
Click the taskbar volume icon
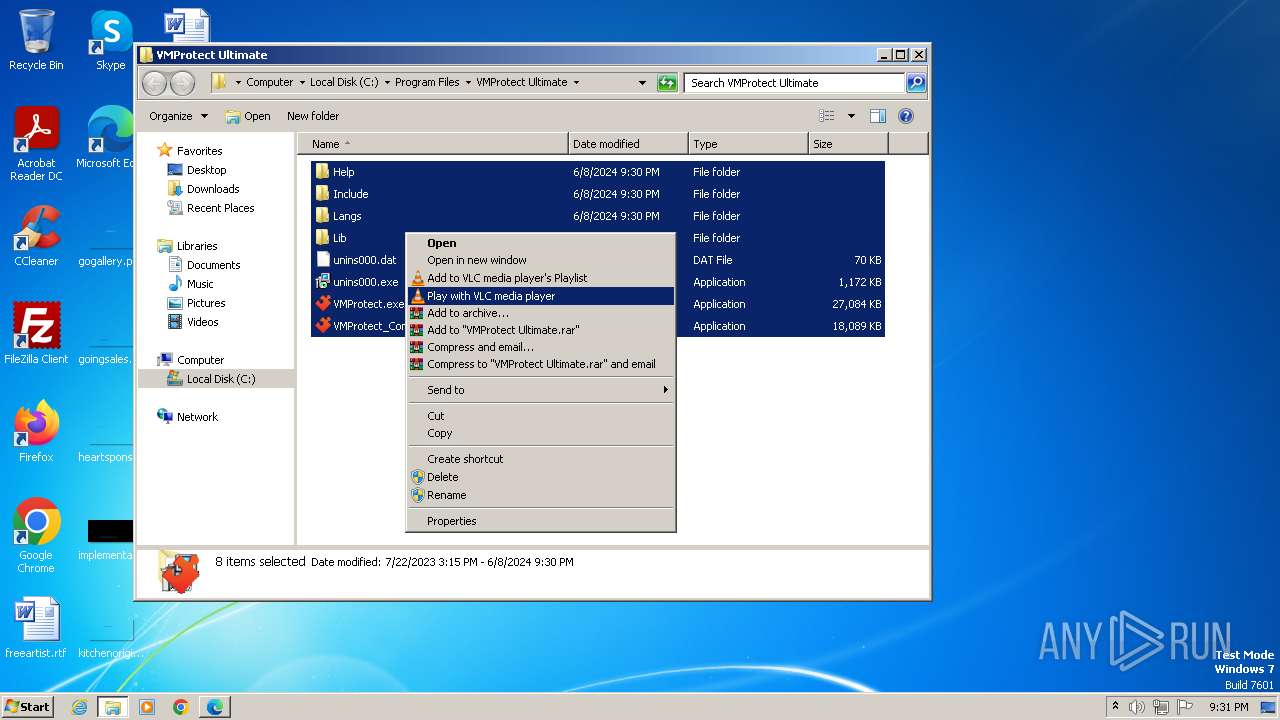pos(1137,707)
